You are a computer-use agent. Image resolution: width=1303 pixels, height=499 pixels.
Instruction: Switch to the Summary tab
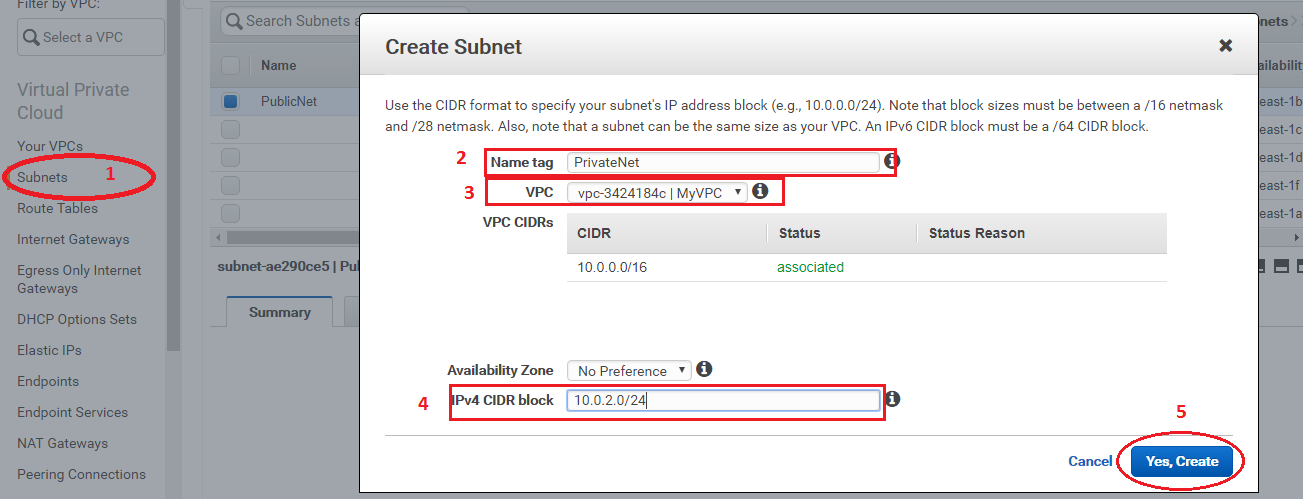coord(280,312)
